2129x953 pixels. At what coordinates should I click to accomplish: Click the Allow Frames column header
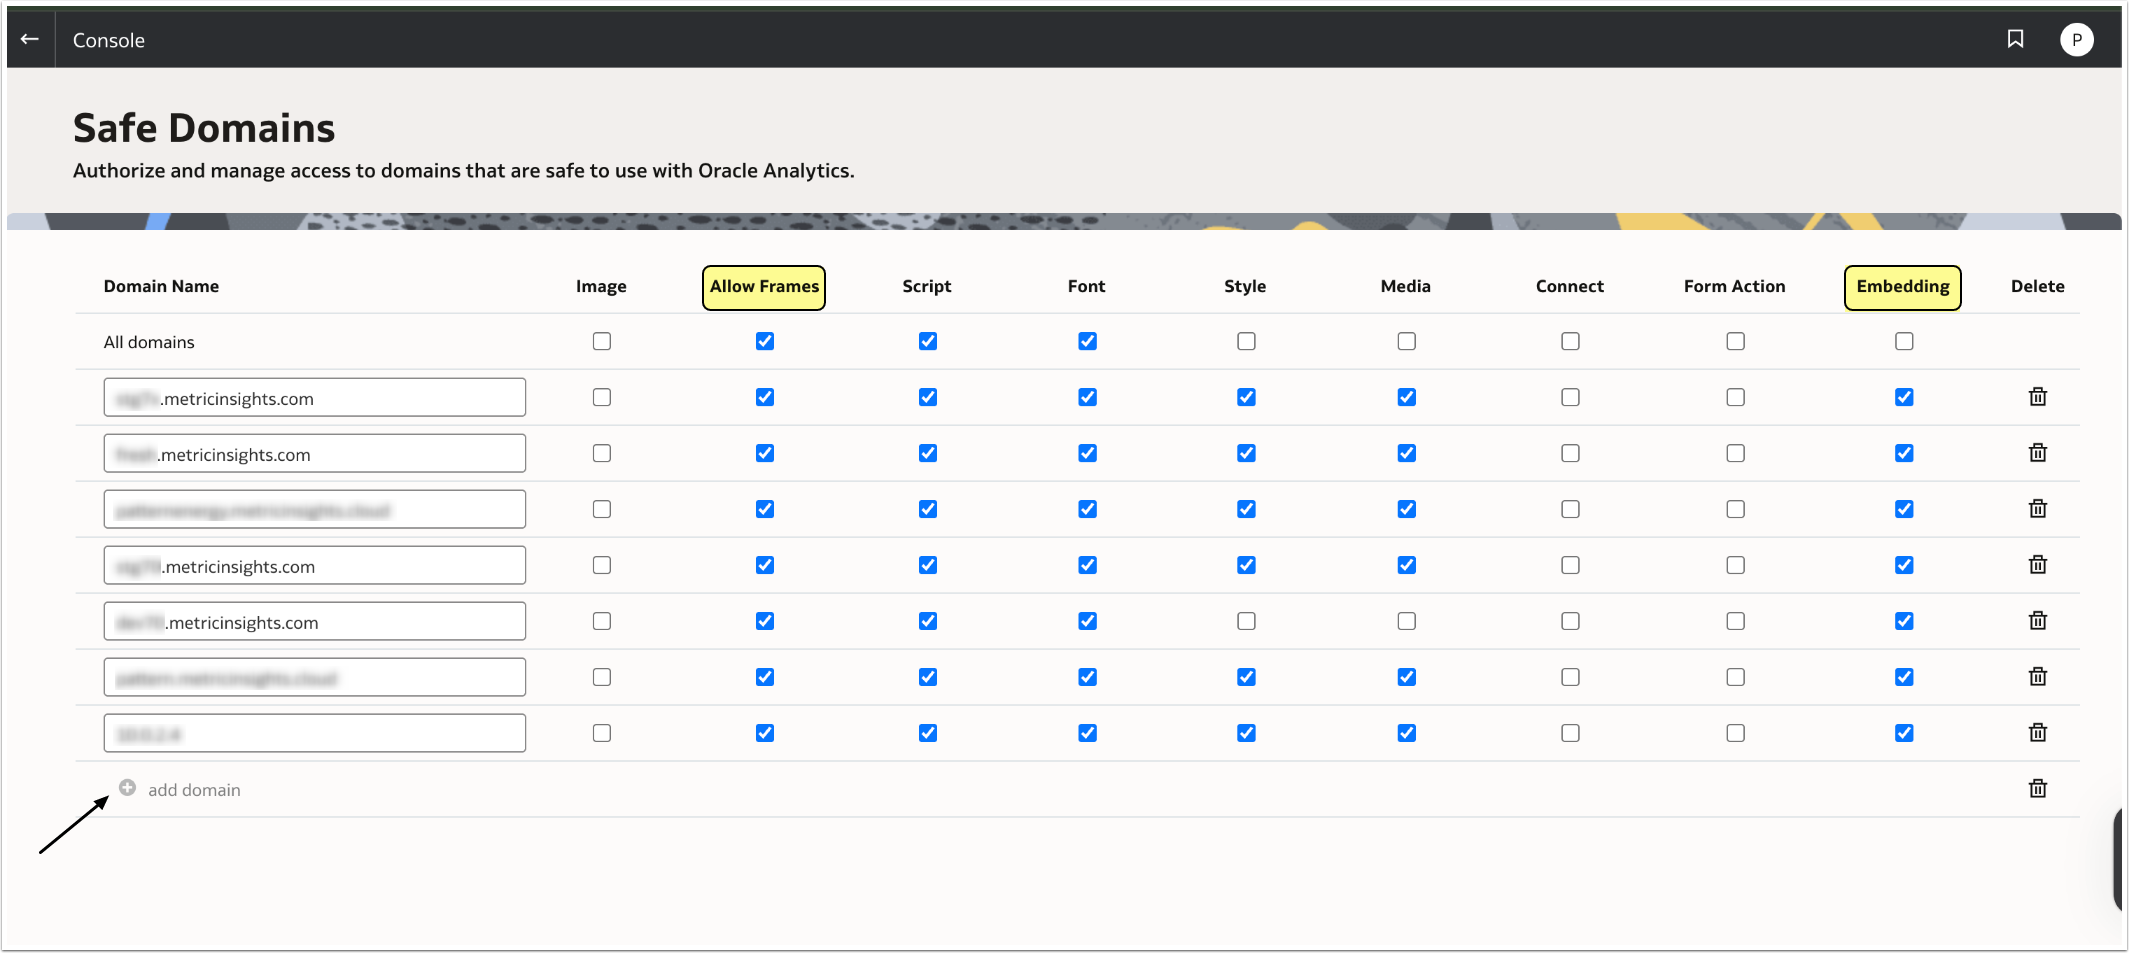pos(764,287)
